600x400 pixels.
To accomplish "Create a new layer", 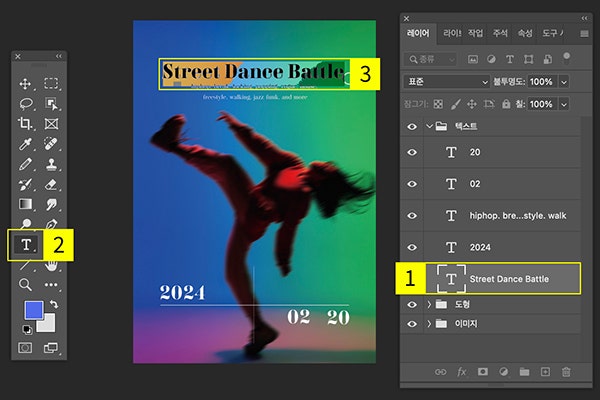I will click(545, 372).
